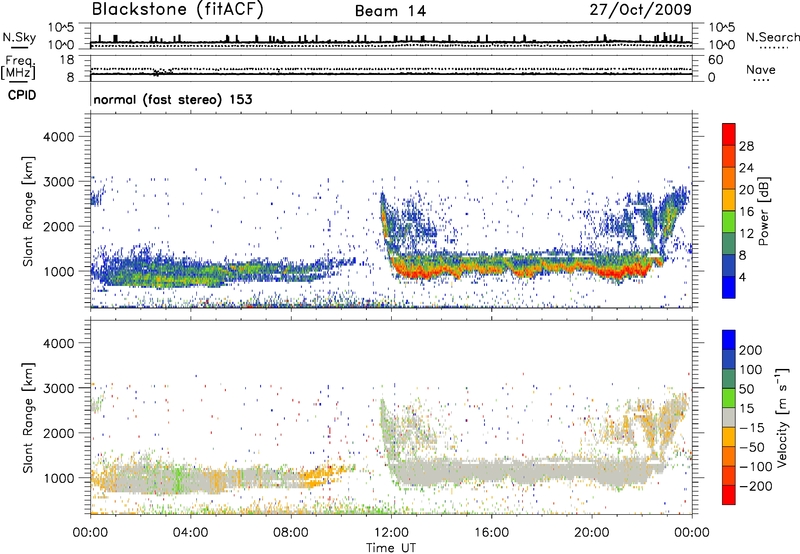800x554 pixels.
Task: Select the "18" frequency axis tick
Action: tap(67, 60)
